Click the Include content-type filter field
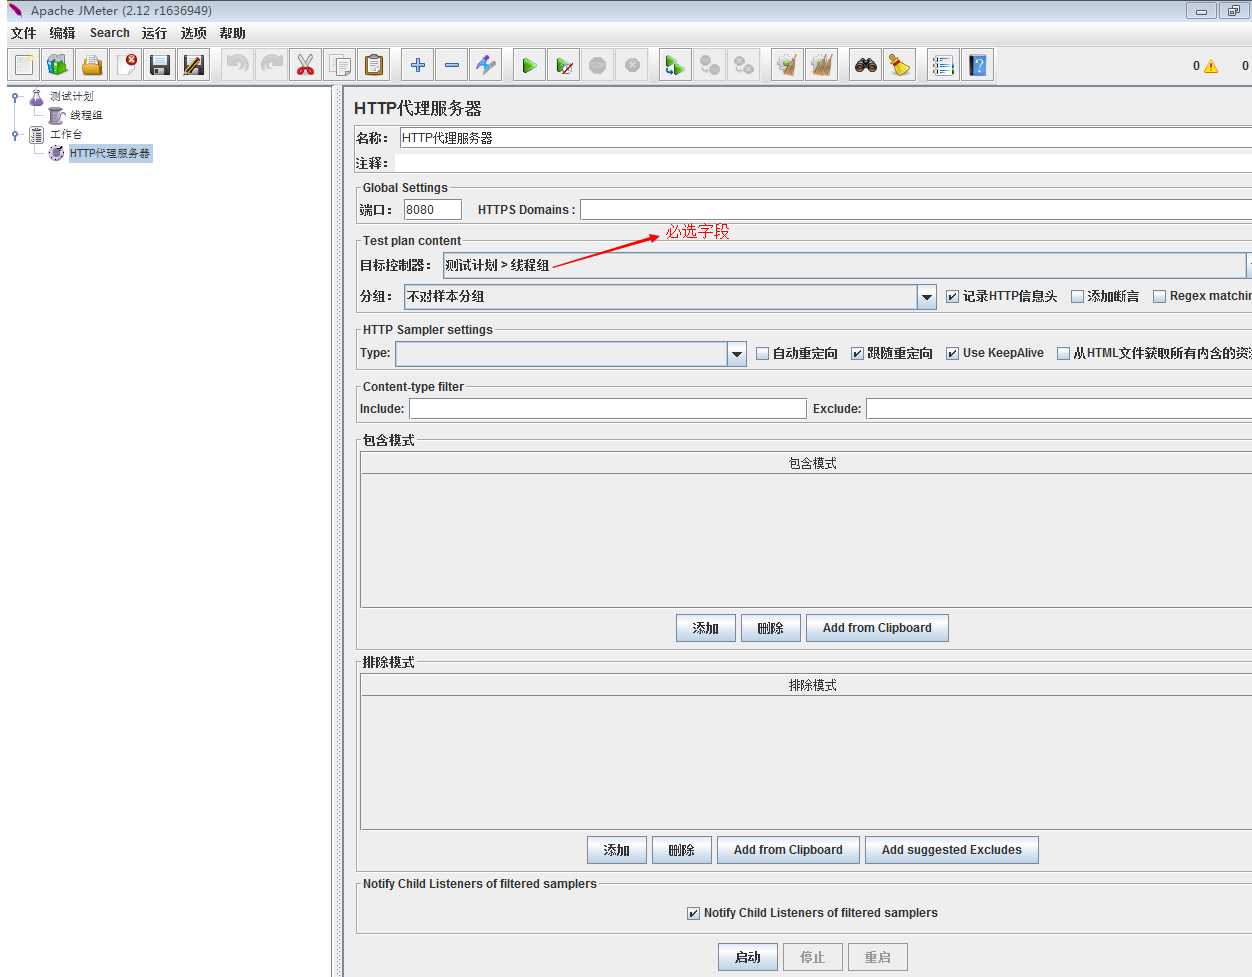The image size is (1252, 977). pos(608,409)
